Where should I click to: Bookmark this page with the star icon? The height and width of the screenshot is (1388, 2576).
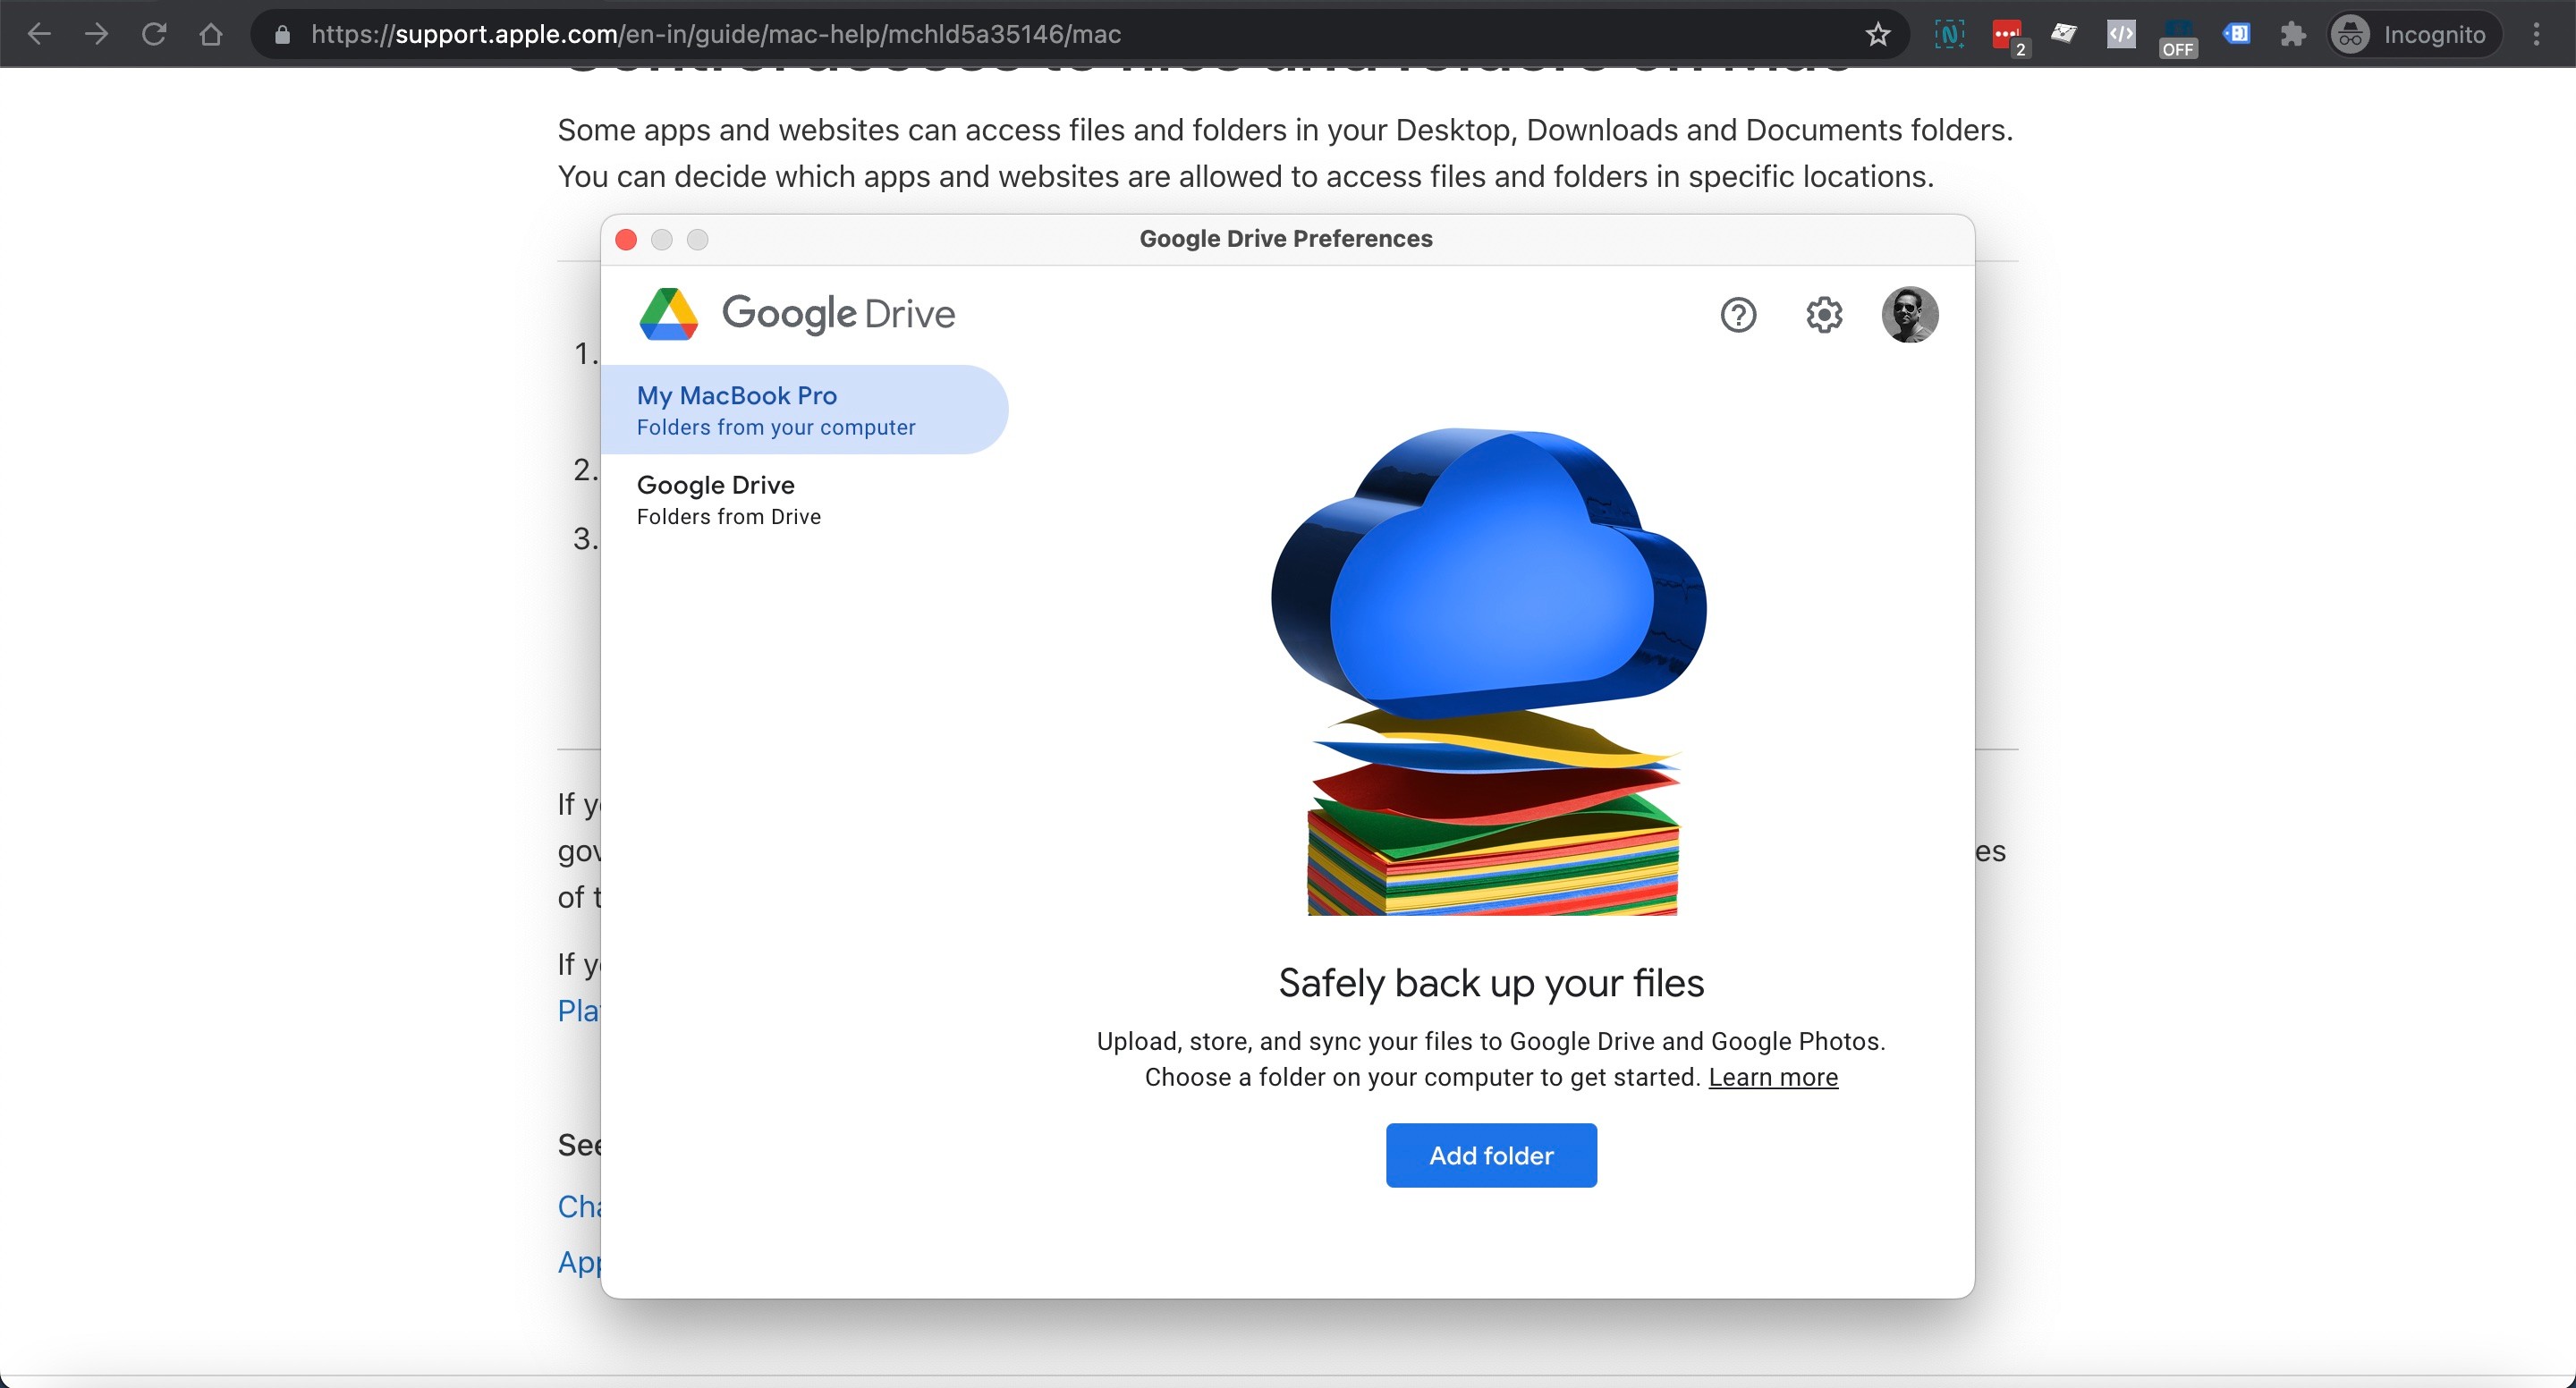[1877, 35]
